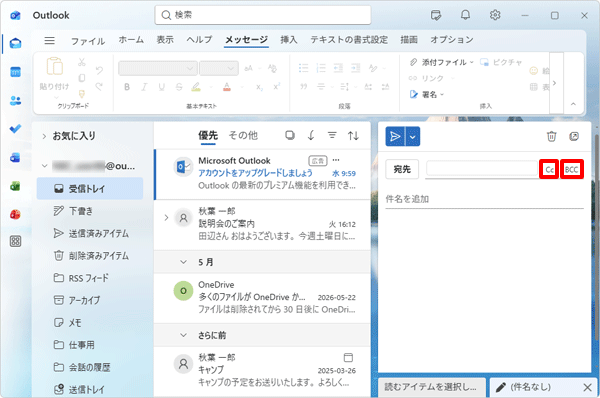The width and height of the screenshot is (600, 398).
Task: Click the Bold formatting icon
Action: (x=127, y=87)
